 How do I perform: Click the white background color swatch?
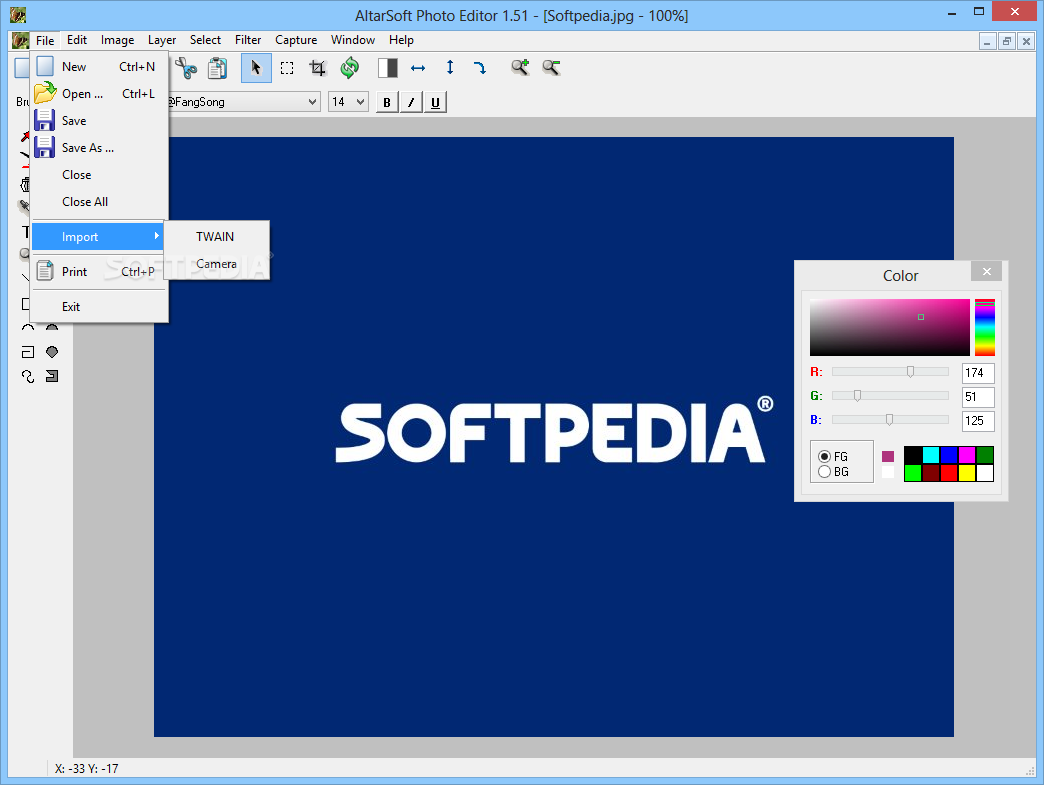pos(888,472)
